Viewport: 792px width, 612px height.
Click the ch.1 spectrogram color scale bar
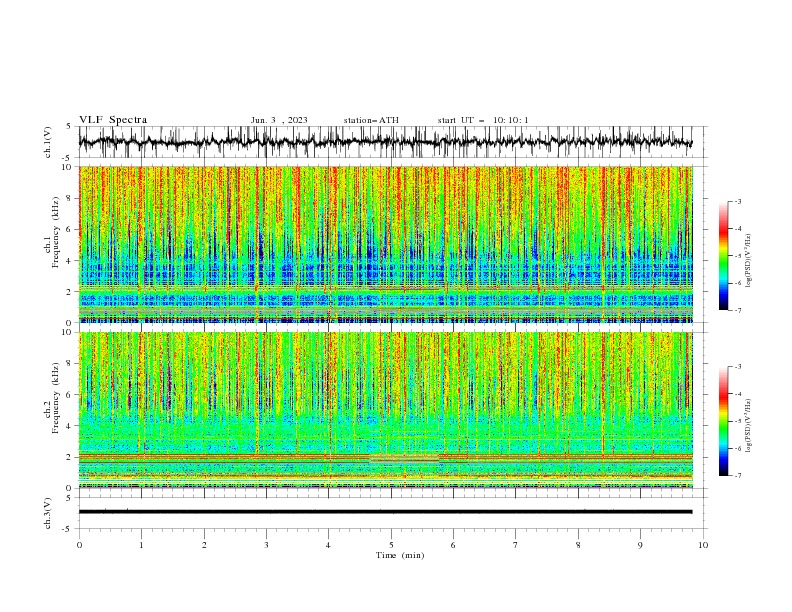pos(723,256)
